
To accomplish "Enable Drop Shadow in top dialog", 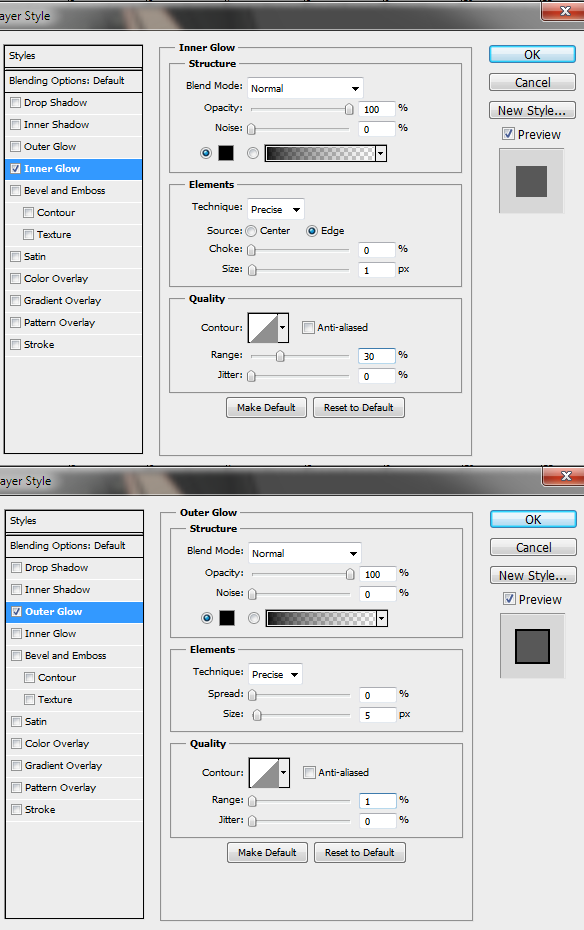I will pos(16,103).
